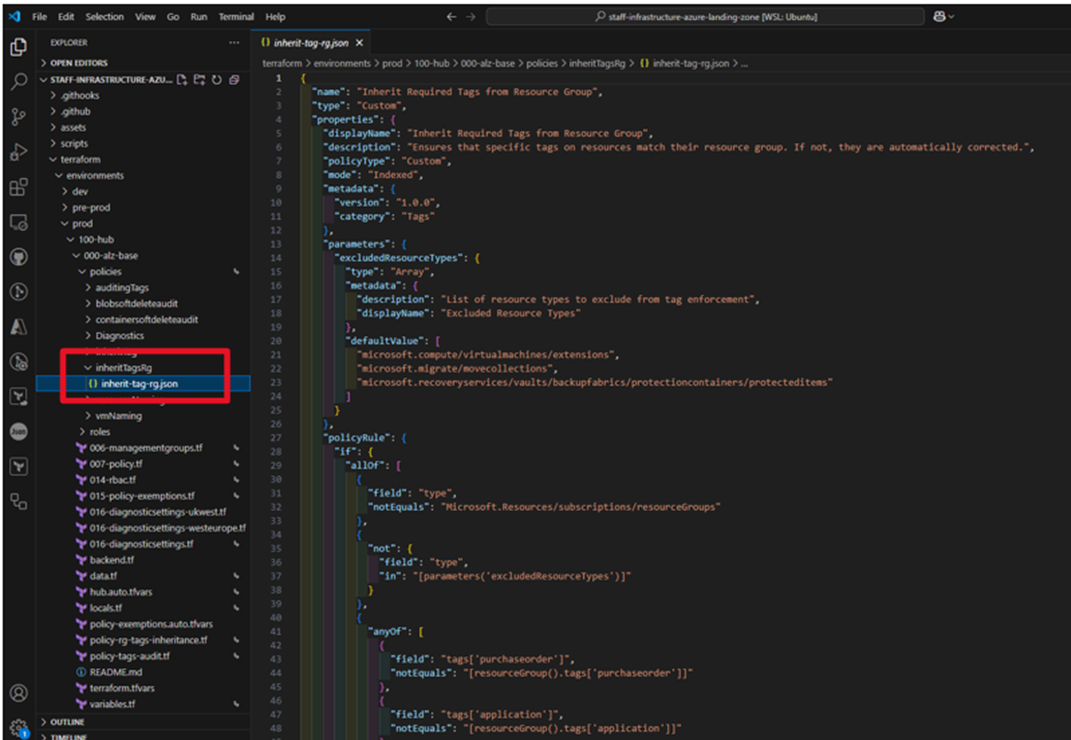
Task: Open the Explorer view in the activity bar
Action: coord(18,46)
